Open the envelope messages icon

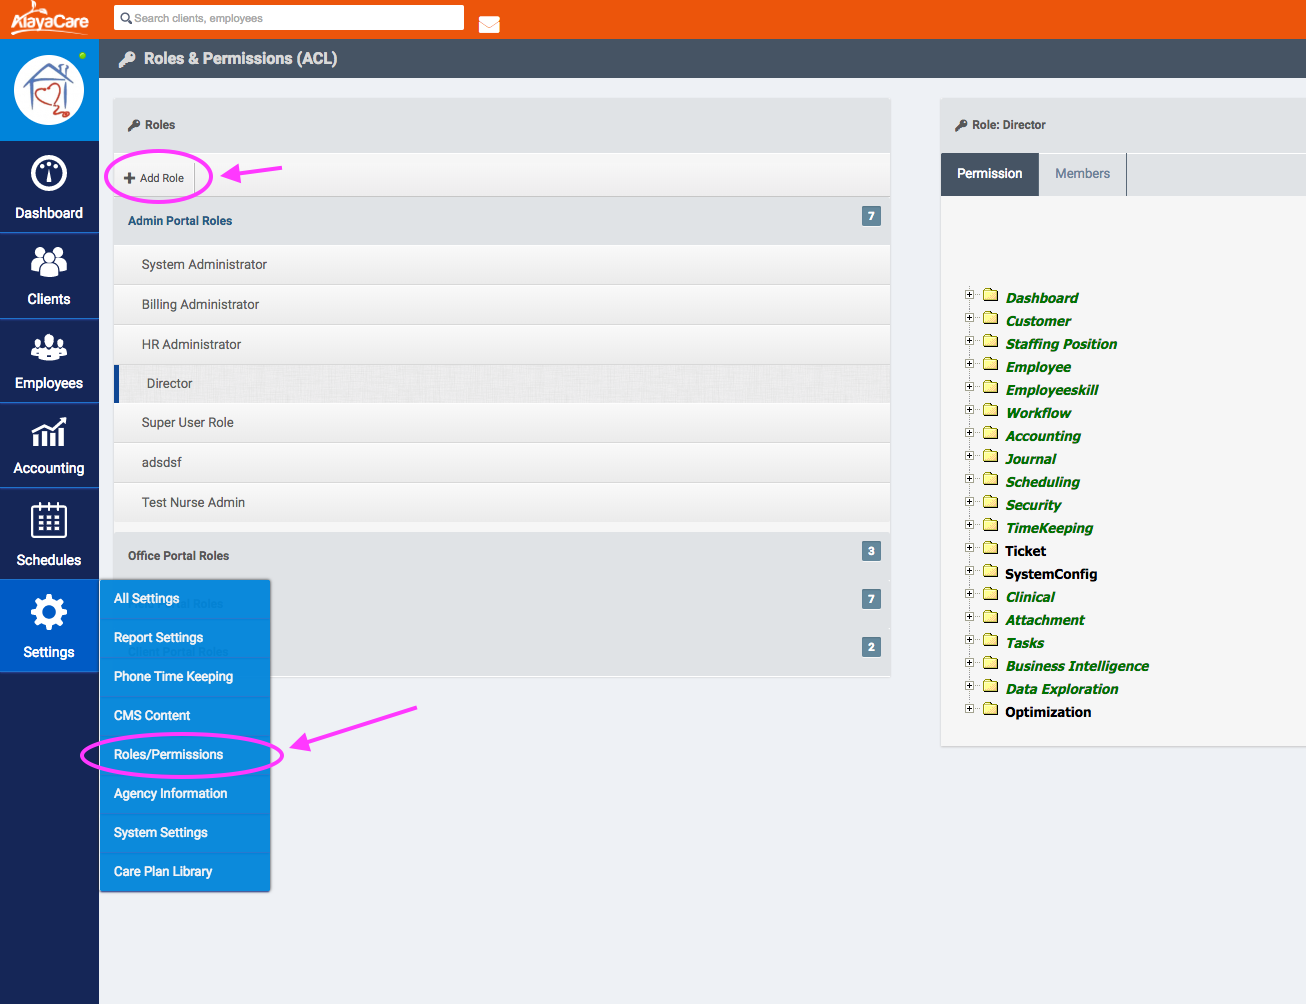click(x=489, y=24)
